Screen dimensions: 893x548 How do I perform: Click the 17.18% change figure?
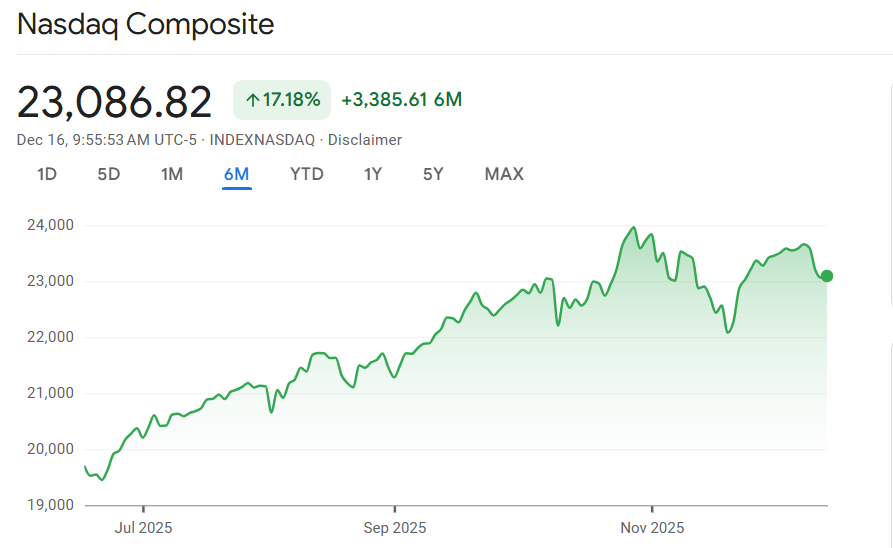[x=291, y=100]
